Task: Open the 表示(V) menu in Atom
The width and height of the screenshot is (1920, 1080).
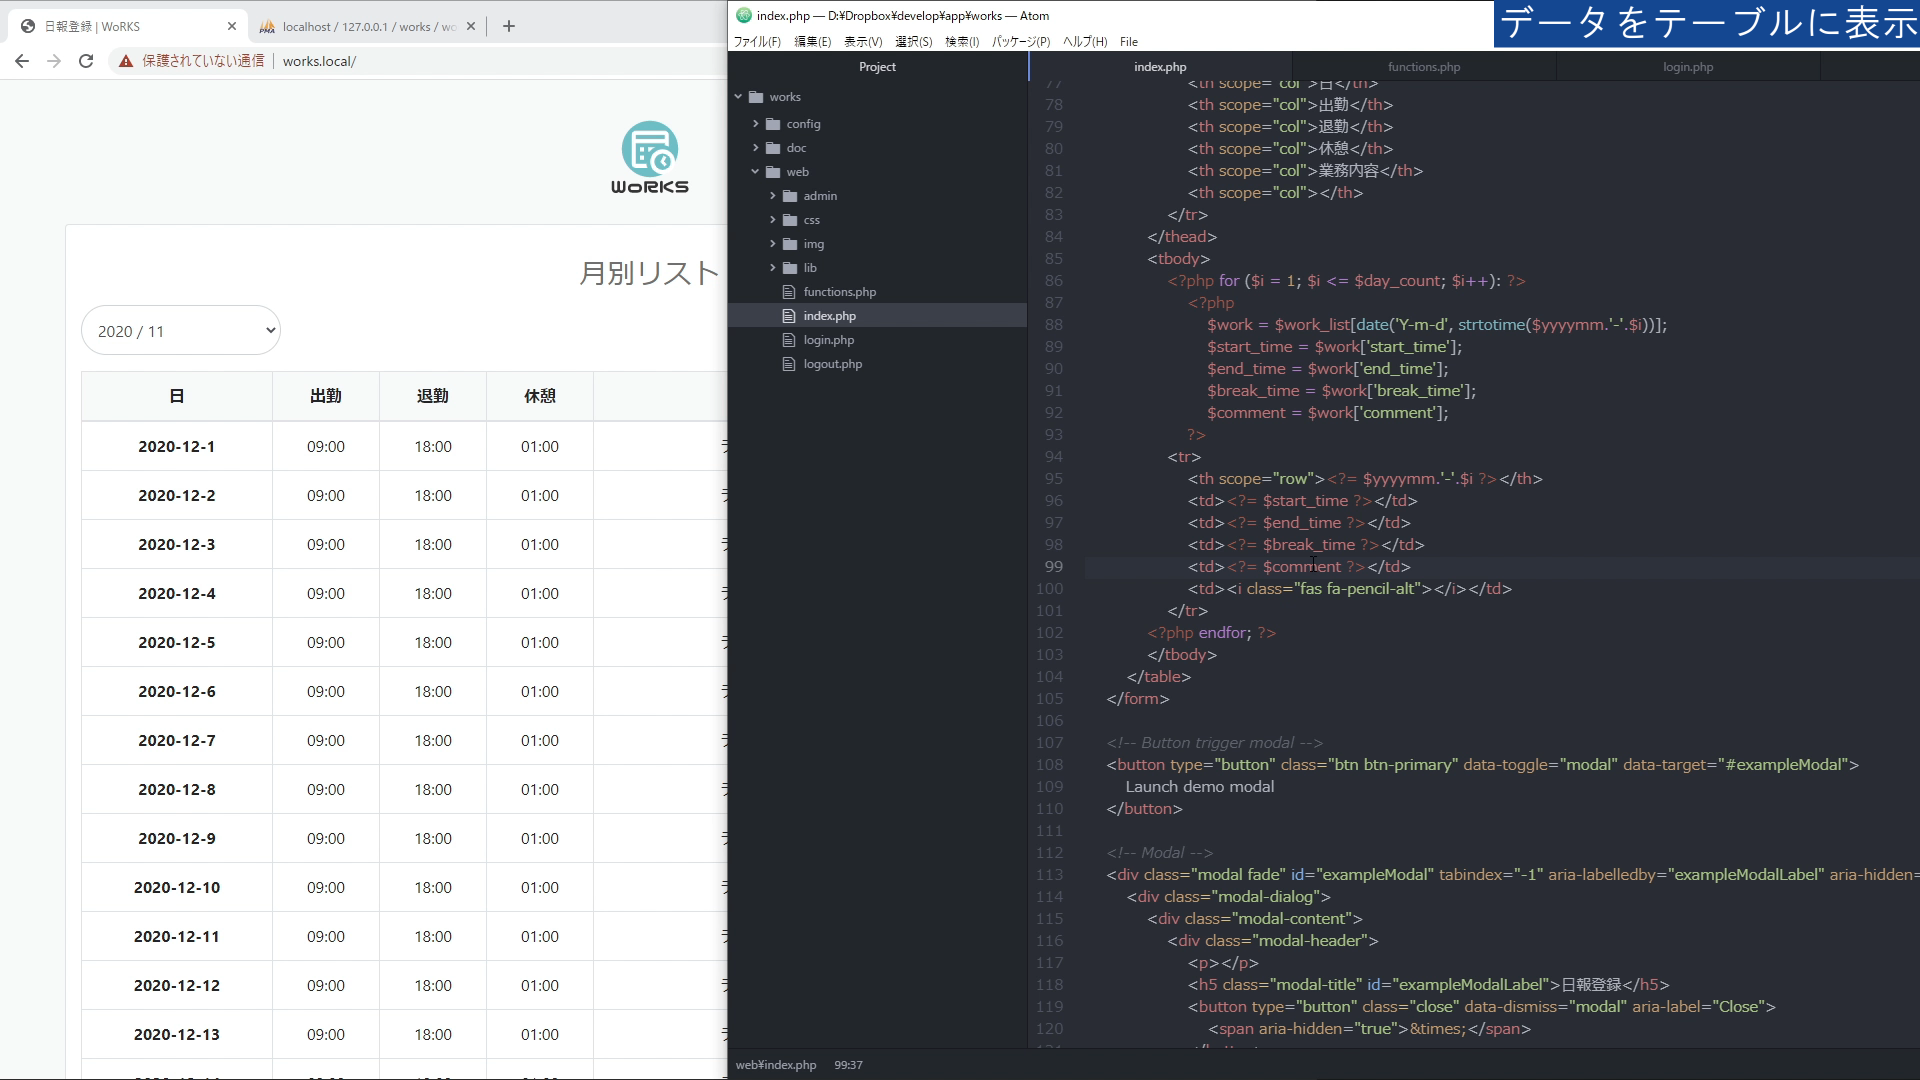Action: 863,42
